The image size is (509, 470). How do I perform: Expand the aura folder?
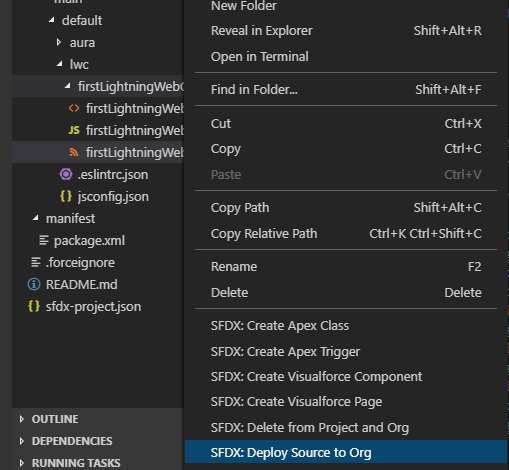pyautogui.click(x=59, y=42)
